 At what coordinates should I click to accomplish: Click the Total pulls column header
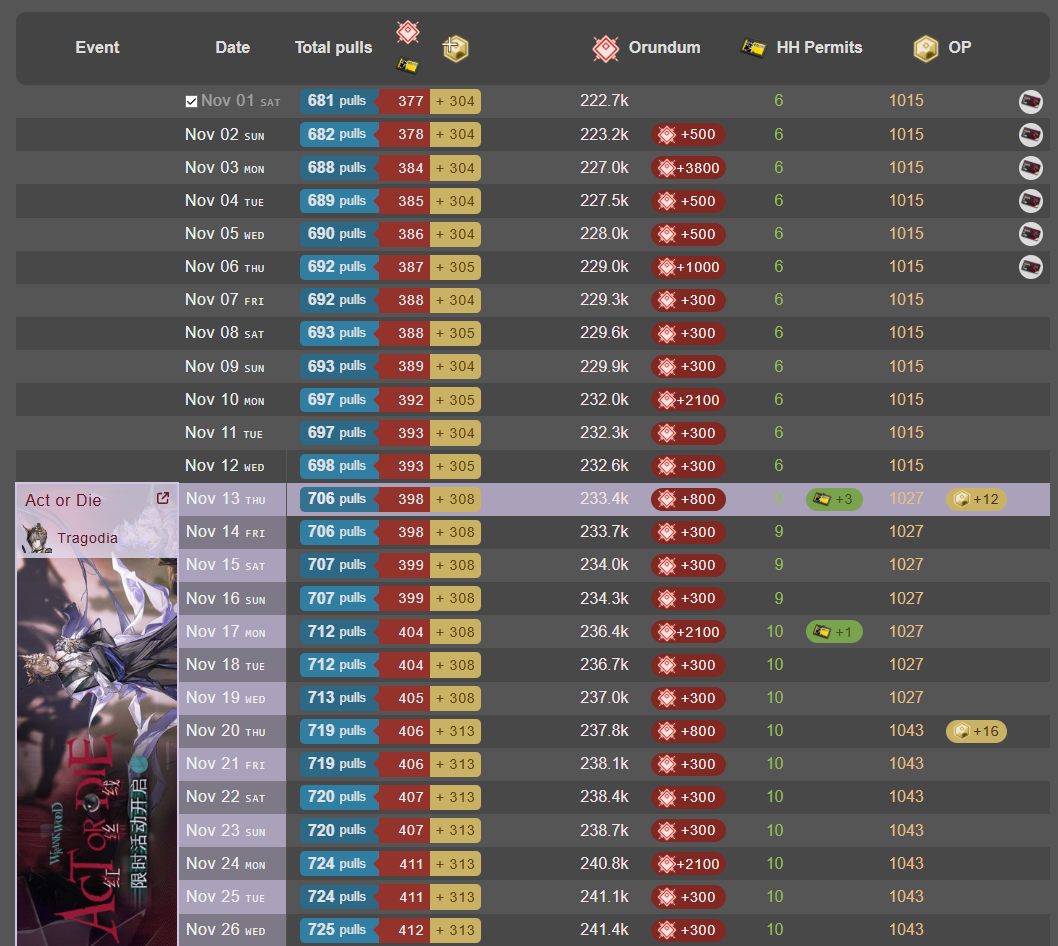333,47
